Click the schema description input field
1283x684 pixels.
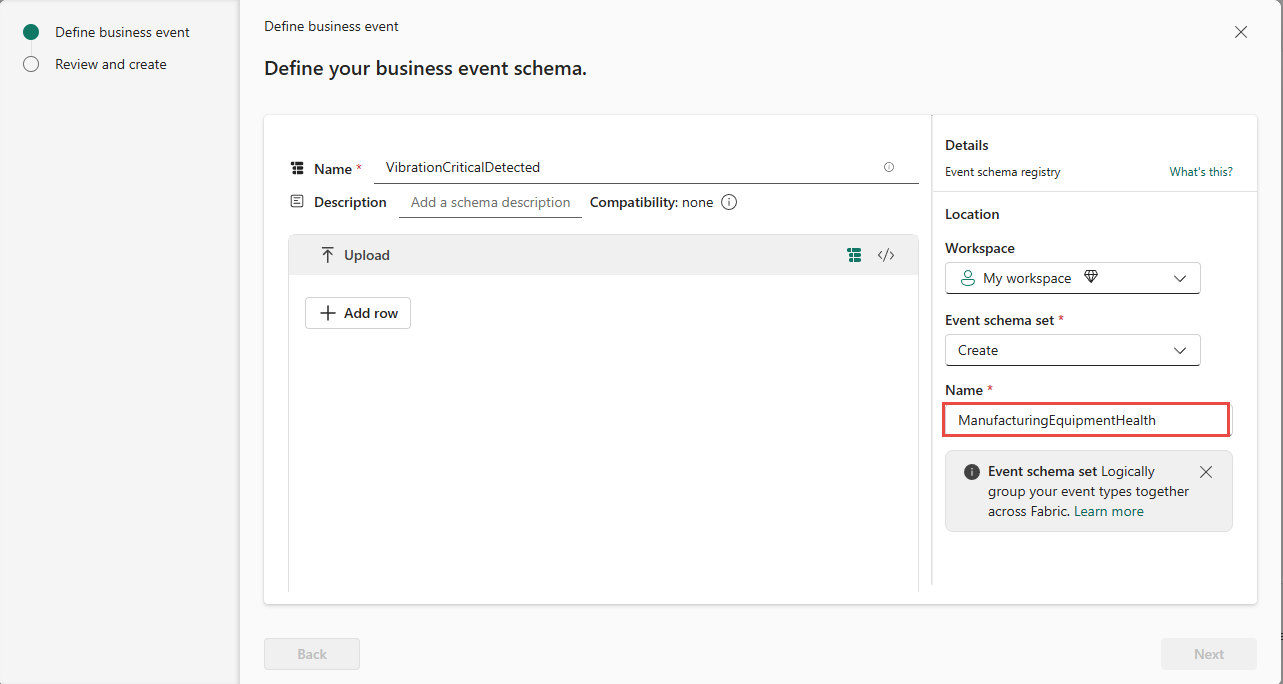[x=490, y=202]
